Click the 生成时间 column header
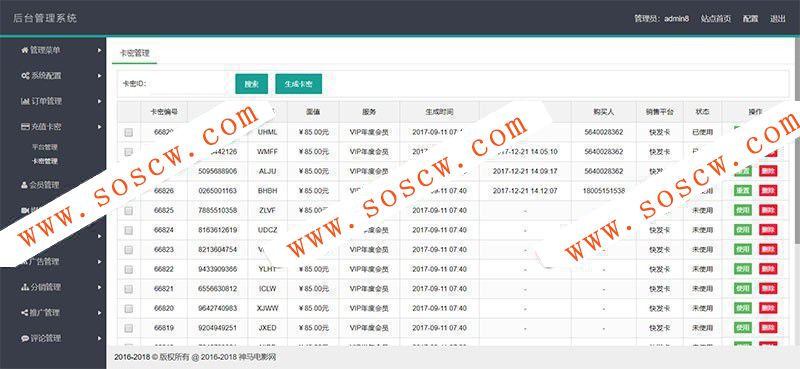The image size is (800, 369). click(x=439, y=112)
